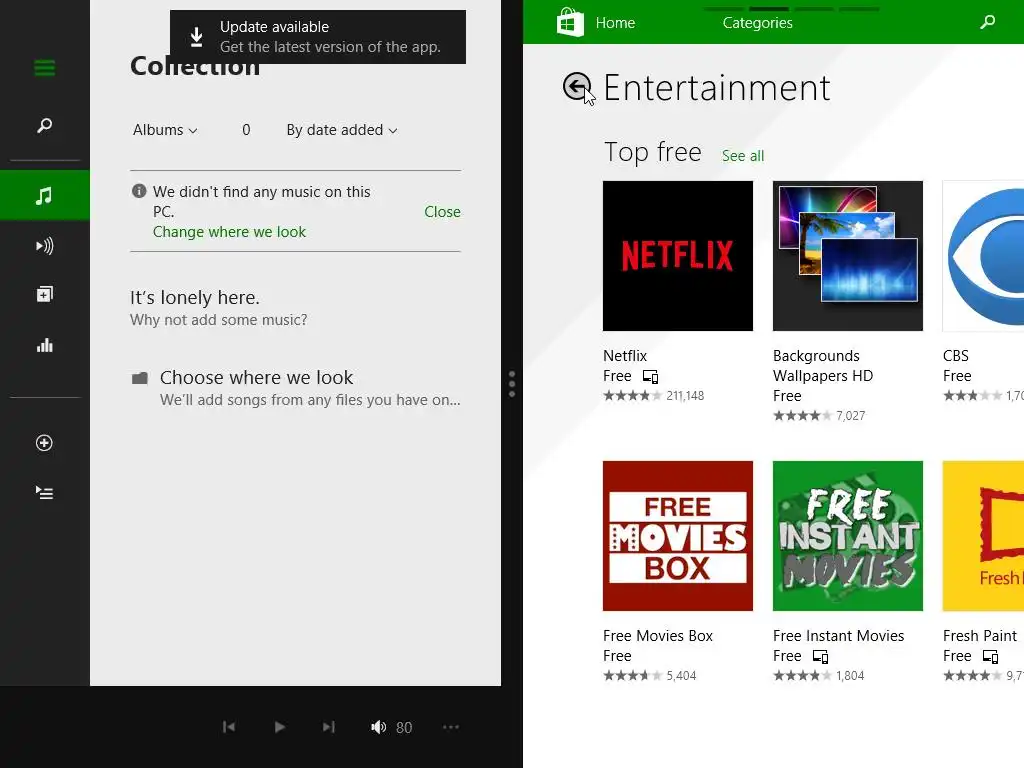The height and width of the screenshot is (768, 1024).
Task: Click the device icon beside Free Instant Movies
Action: coord(820,656)
